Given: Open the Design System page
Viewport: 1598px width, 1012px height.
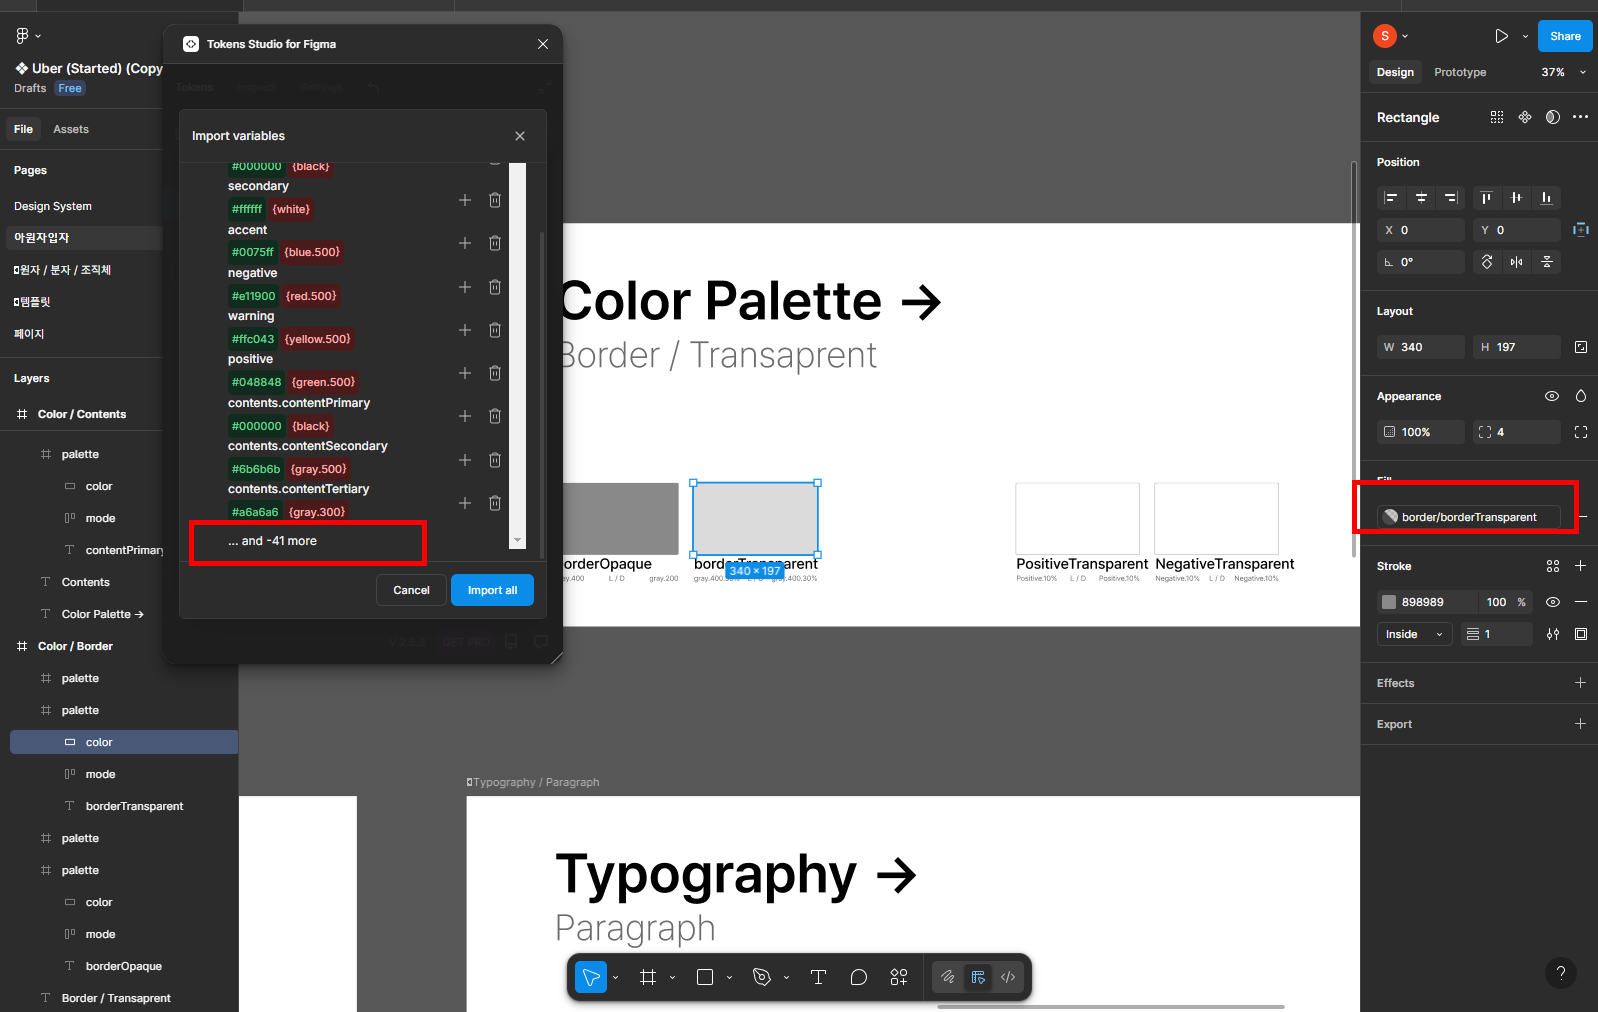Looking at the screenshot, I should point(53,206).
